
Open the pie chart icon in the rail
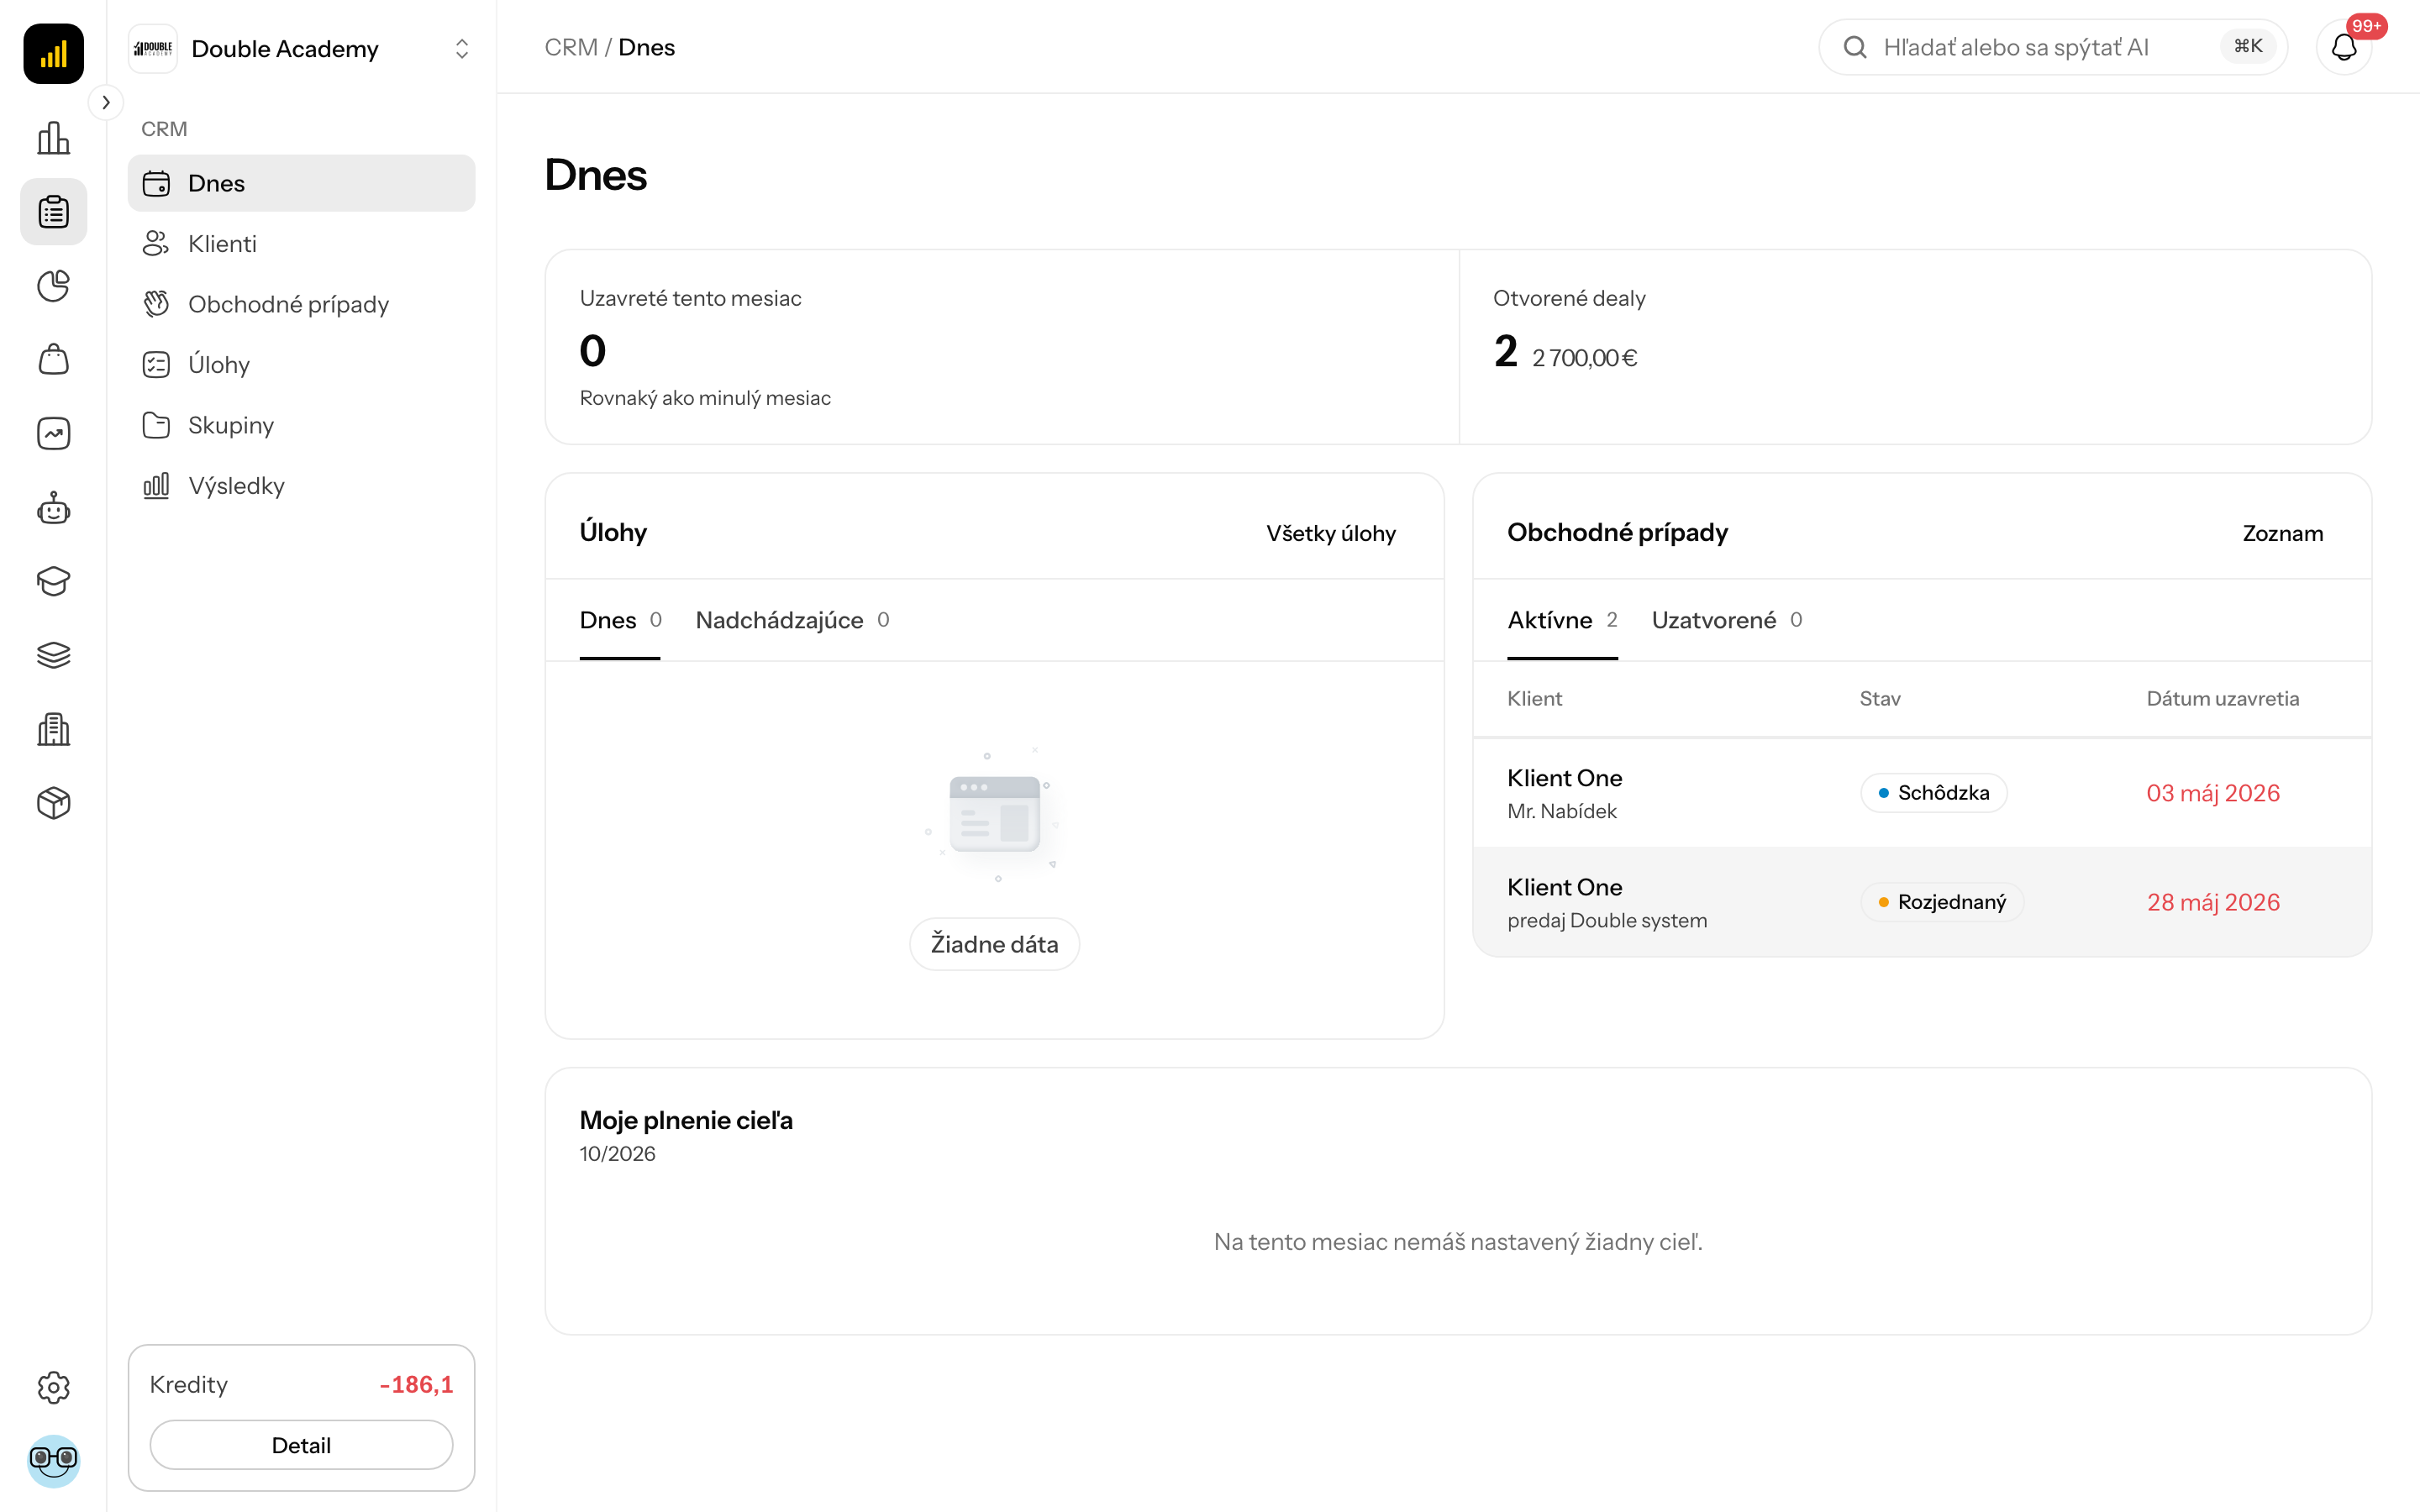pos(53,286)
